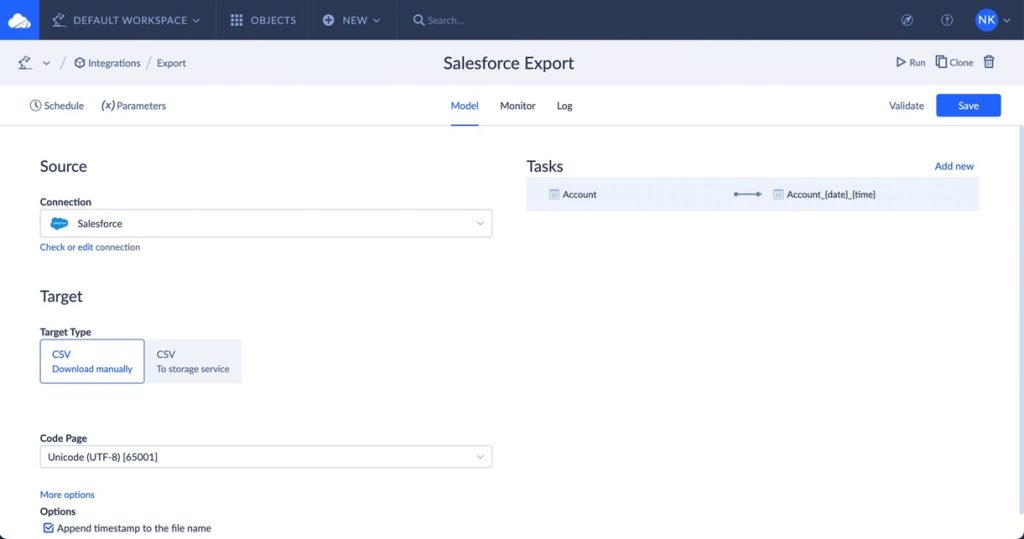
Task: Go to Integrations breadcrumb
Action: (x=107, y=63)
